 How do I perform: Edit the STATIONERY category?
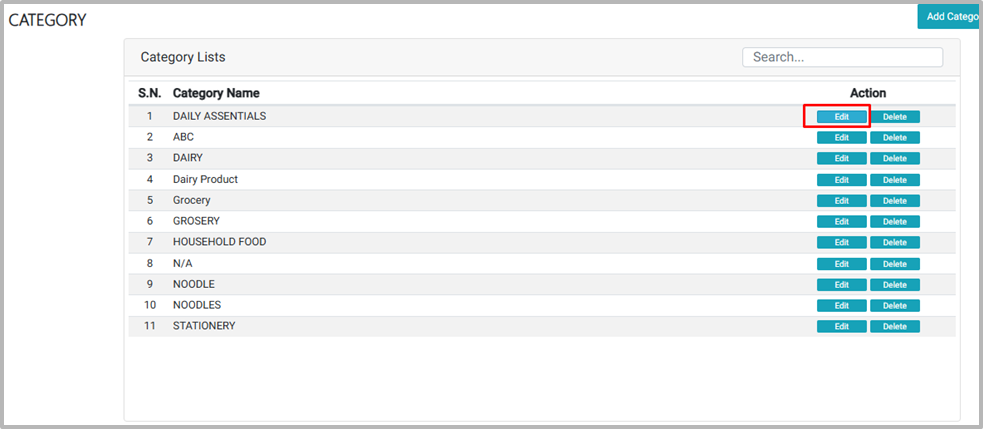coord(841,327)
